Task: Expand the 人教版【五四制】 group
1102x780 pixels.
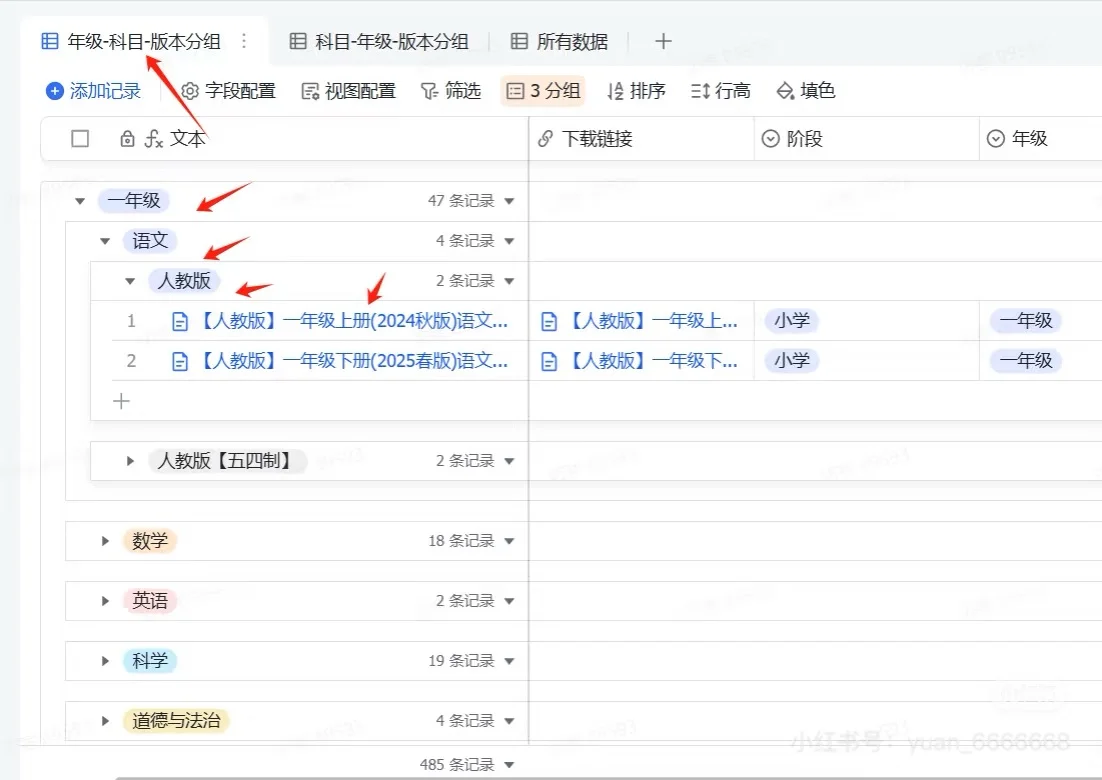Action: (x=130, y=461)
